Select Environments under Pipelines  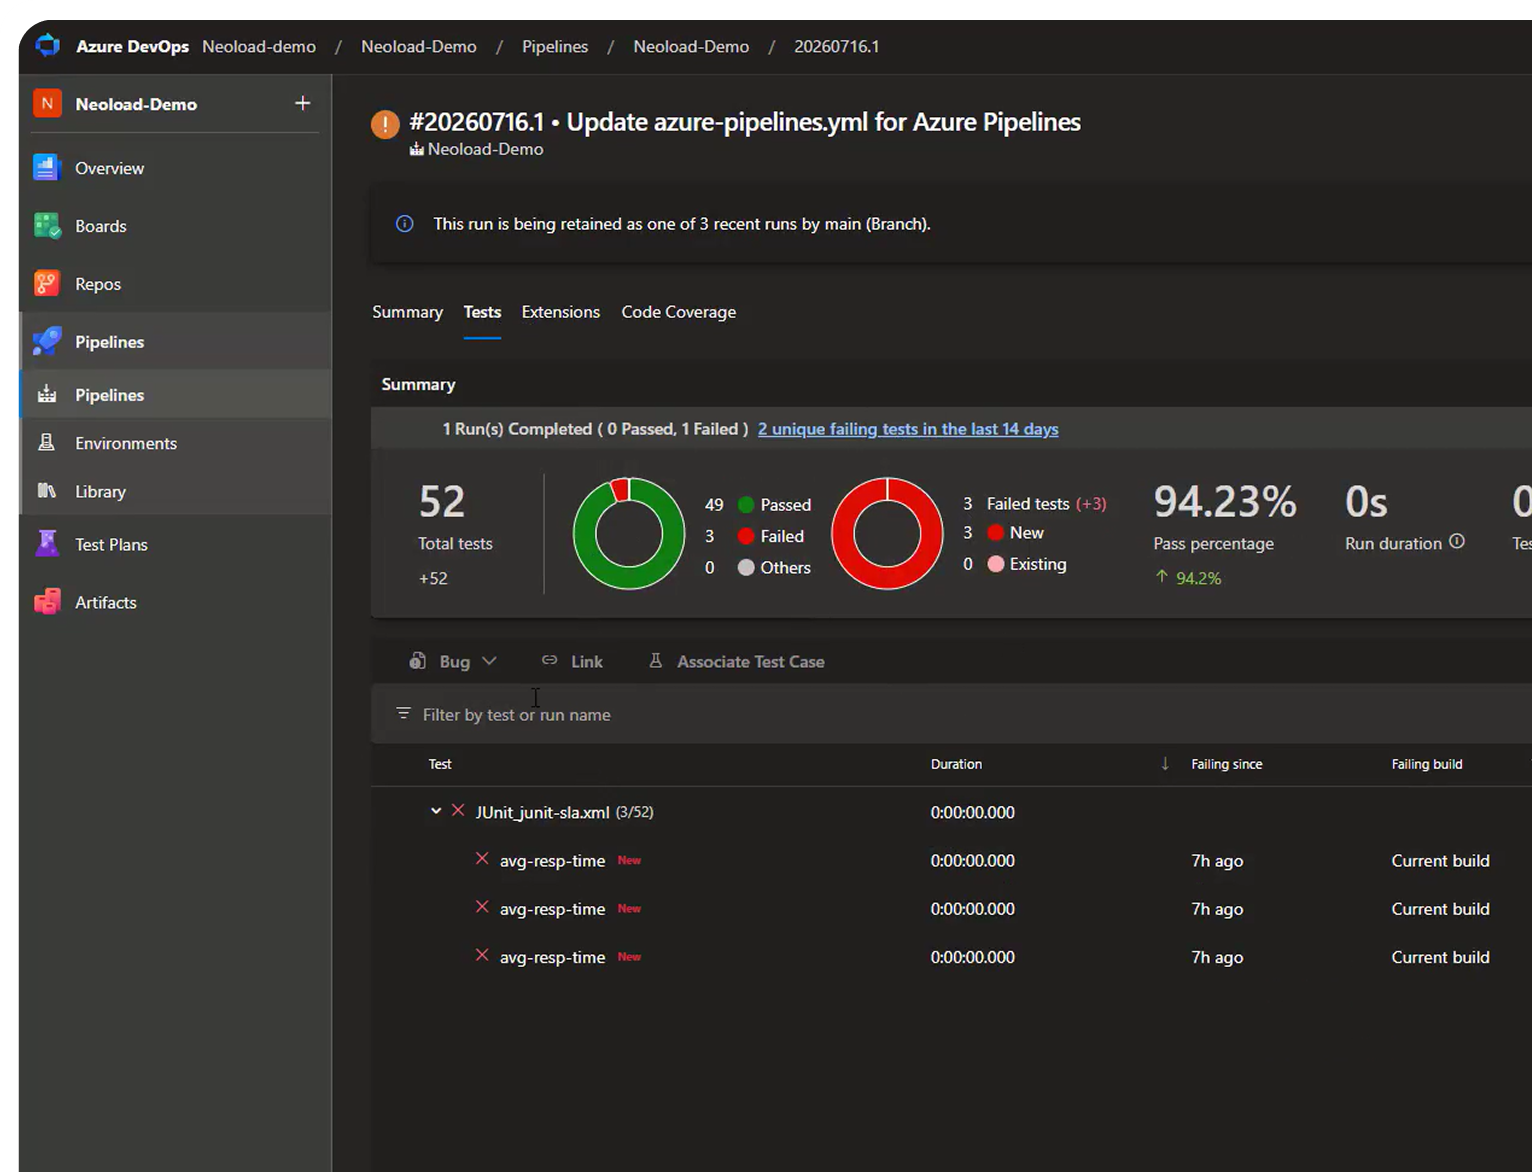coord(125,443)
